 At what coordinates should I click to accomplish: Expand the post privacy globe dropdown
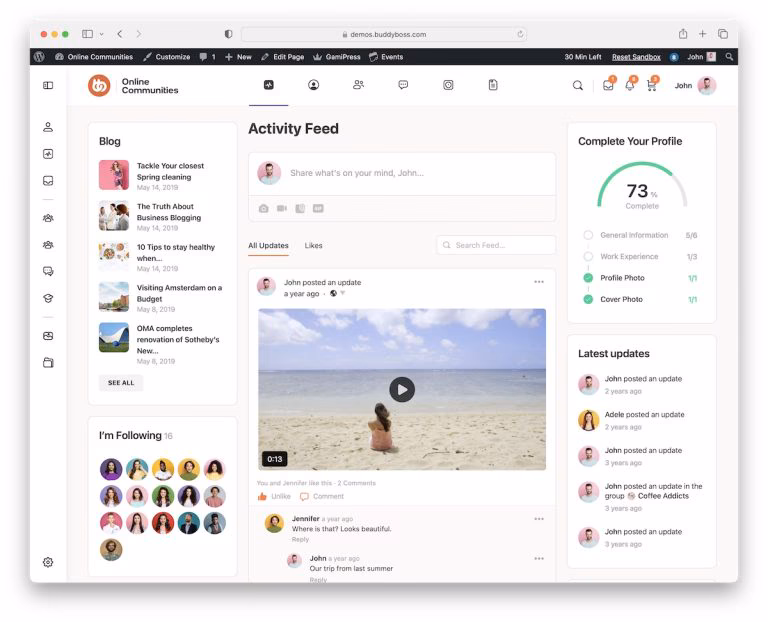[336, 294]
